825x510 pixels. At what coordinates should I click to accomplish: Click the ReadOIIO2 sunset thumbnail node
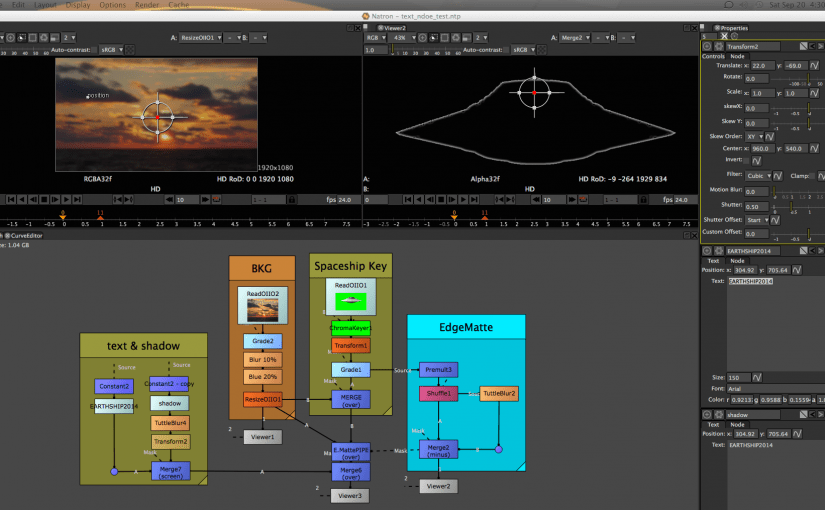(263, 306)
